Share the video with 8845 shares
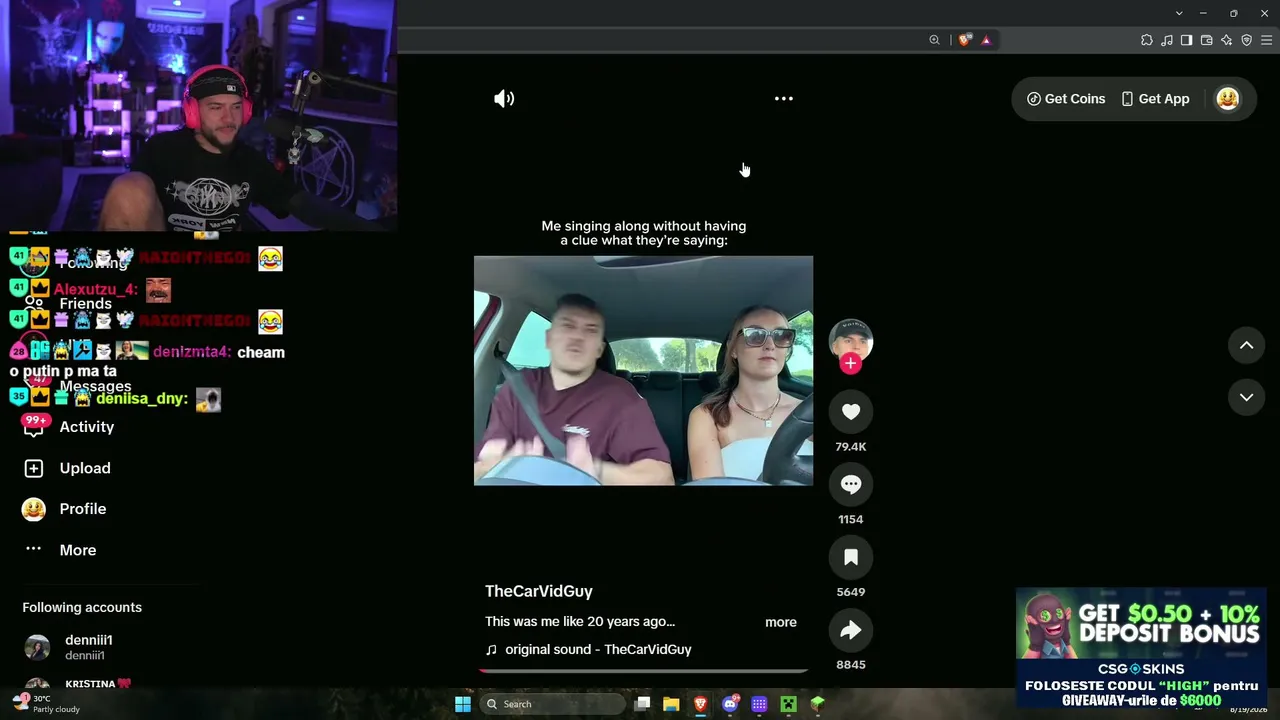1280x720 pixels. pos(851,630)
